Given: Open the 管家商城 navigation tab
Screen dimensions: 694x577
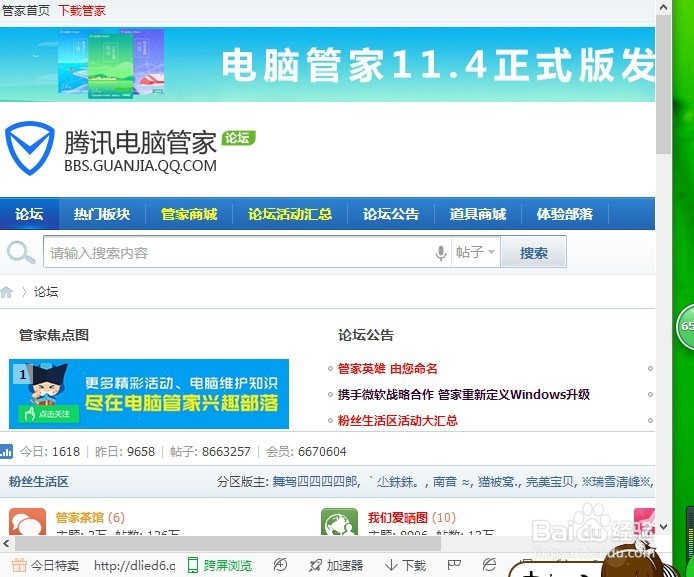Looking at the screenshot, I should [x=189, y=214].
